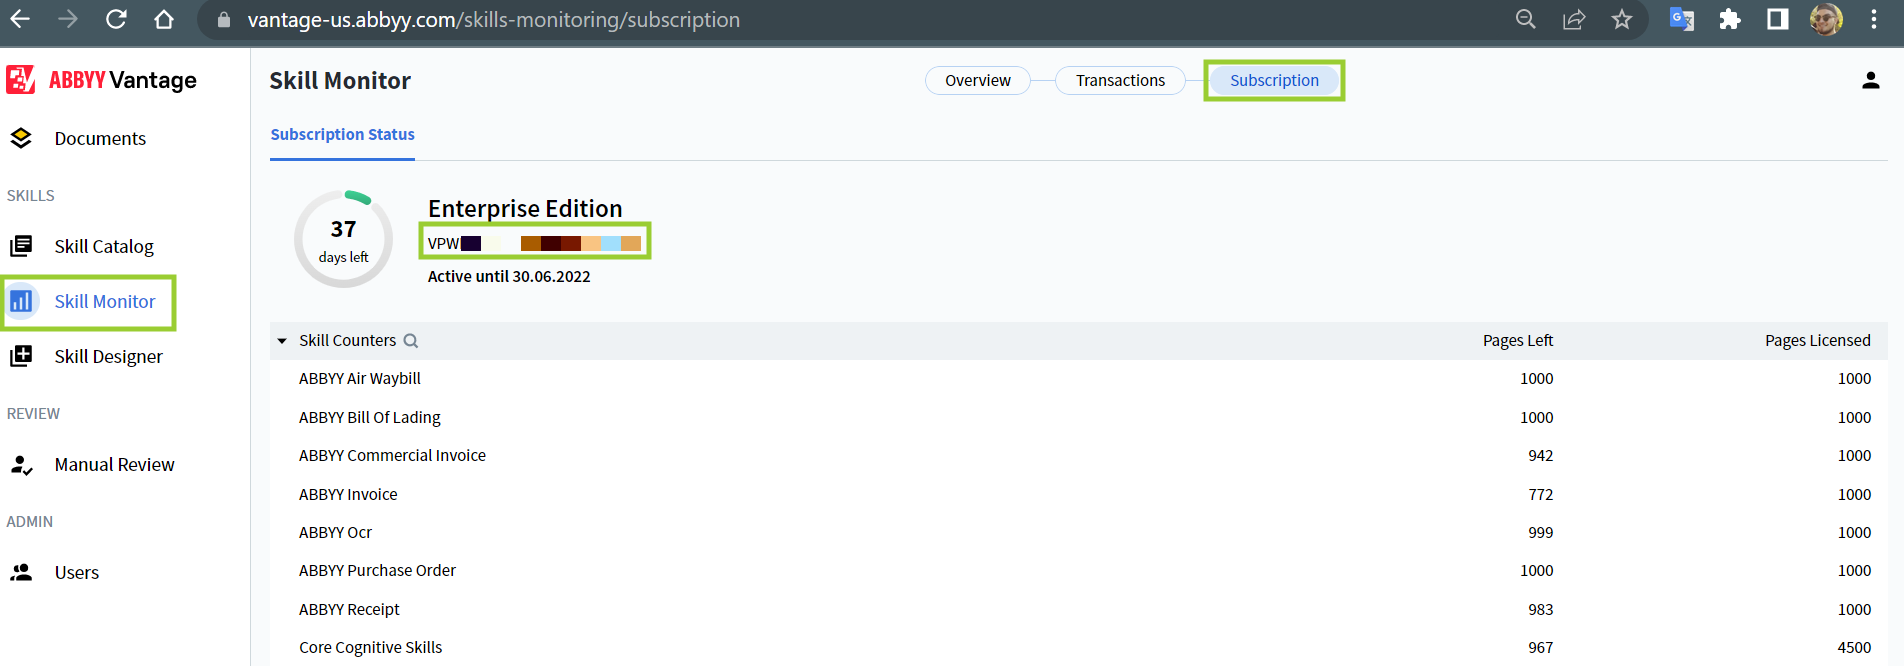Image resolution: width=1904 pixels, height=666 pixels.
Task: Select the ABBYY Air Waybill row
Action: [1079, 378]
